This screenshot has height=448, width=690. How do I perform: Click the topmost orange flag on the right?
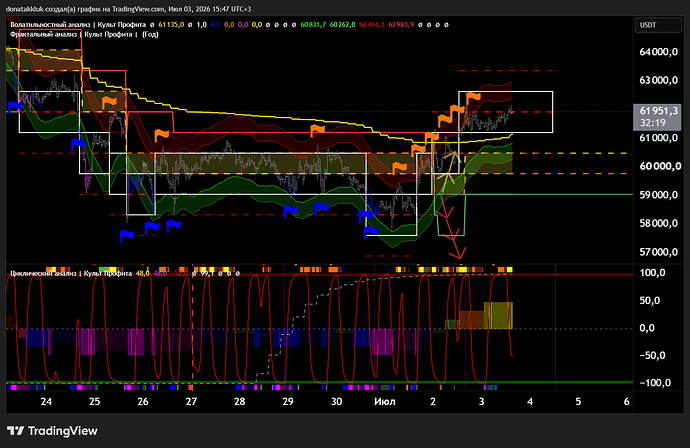[473, 98]
